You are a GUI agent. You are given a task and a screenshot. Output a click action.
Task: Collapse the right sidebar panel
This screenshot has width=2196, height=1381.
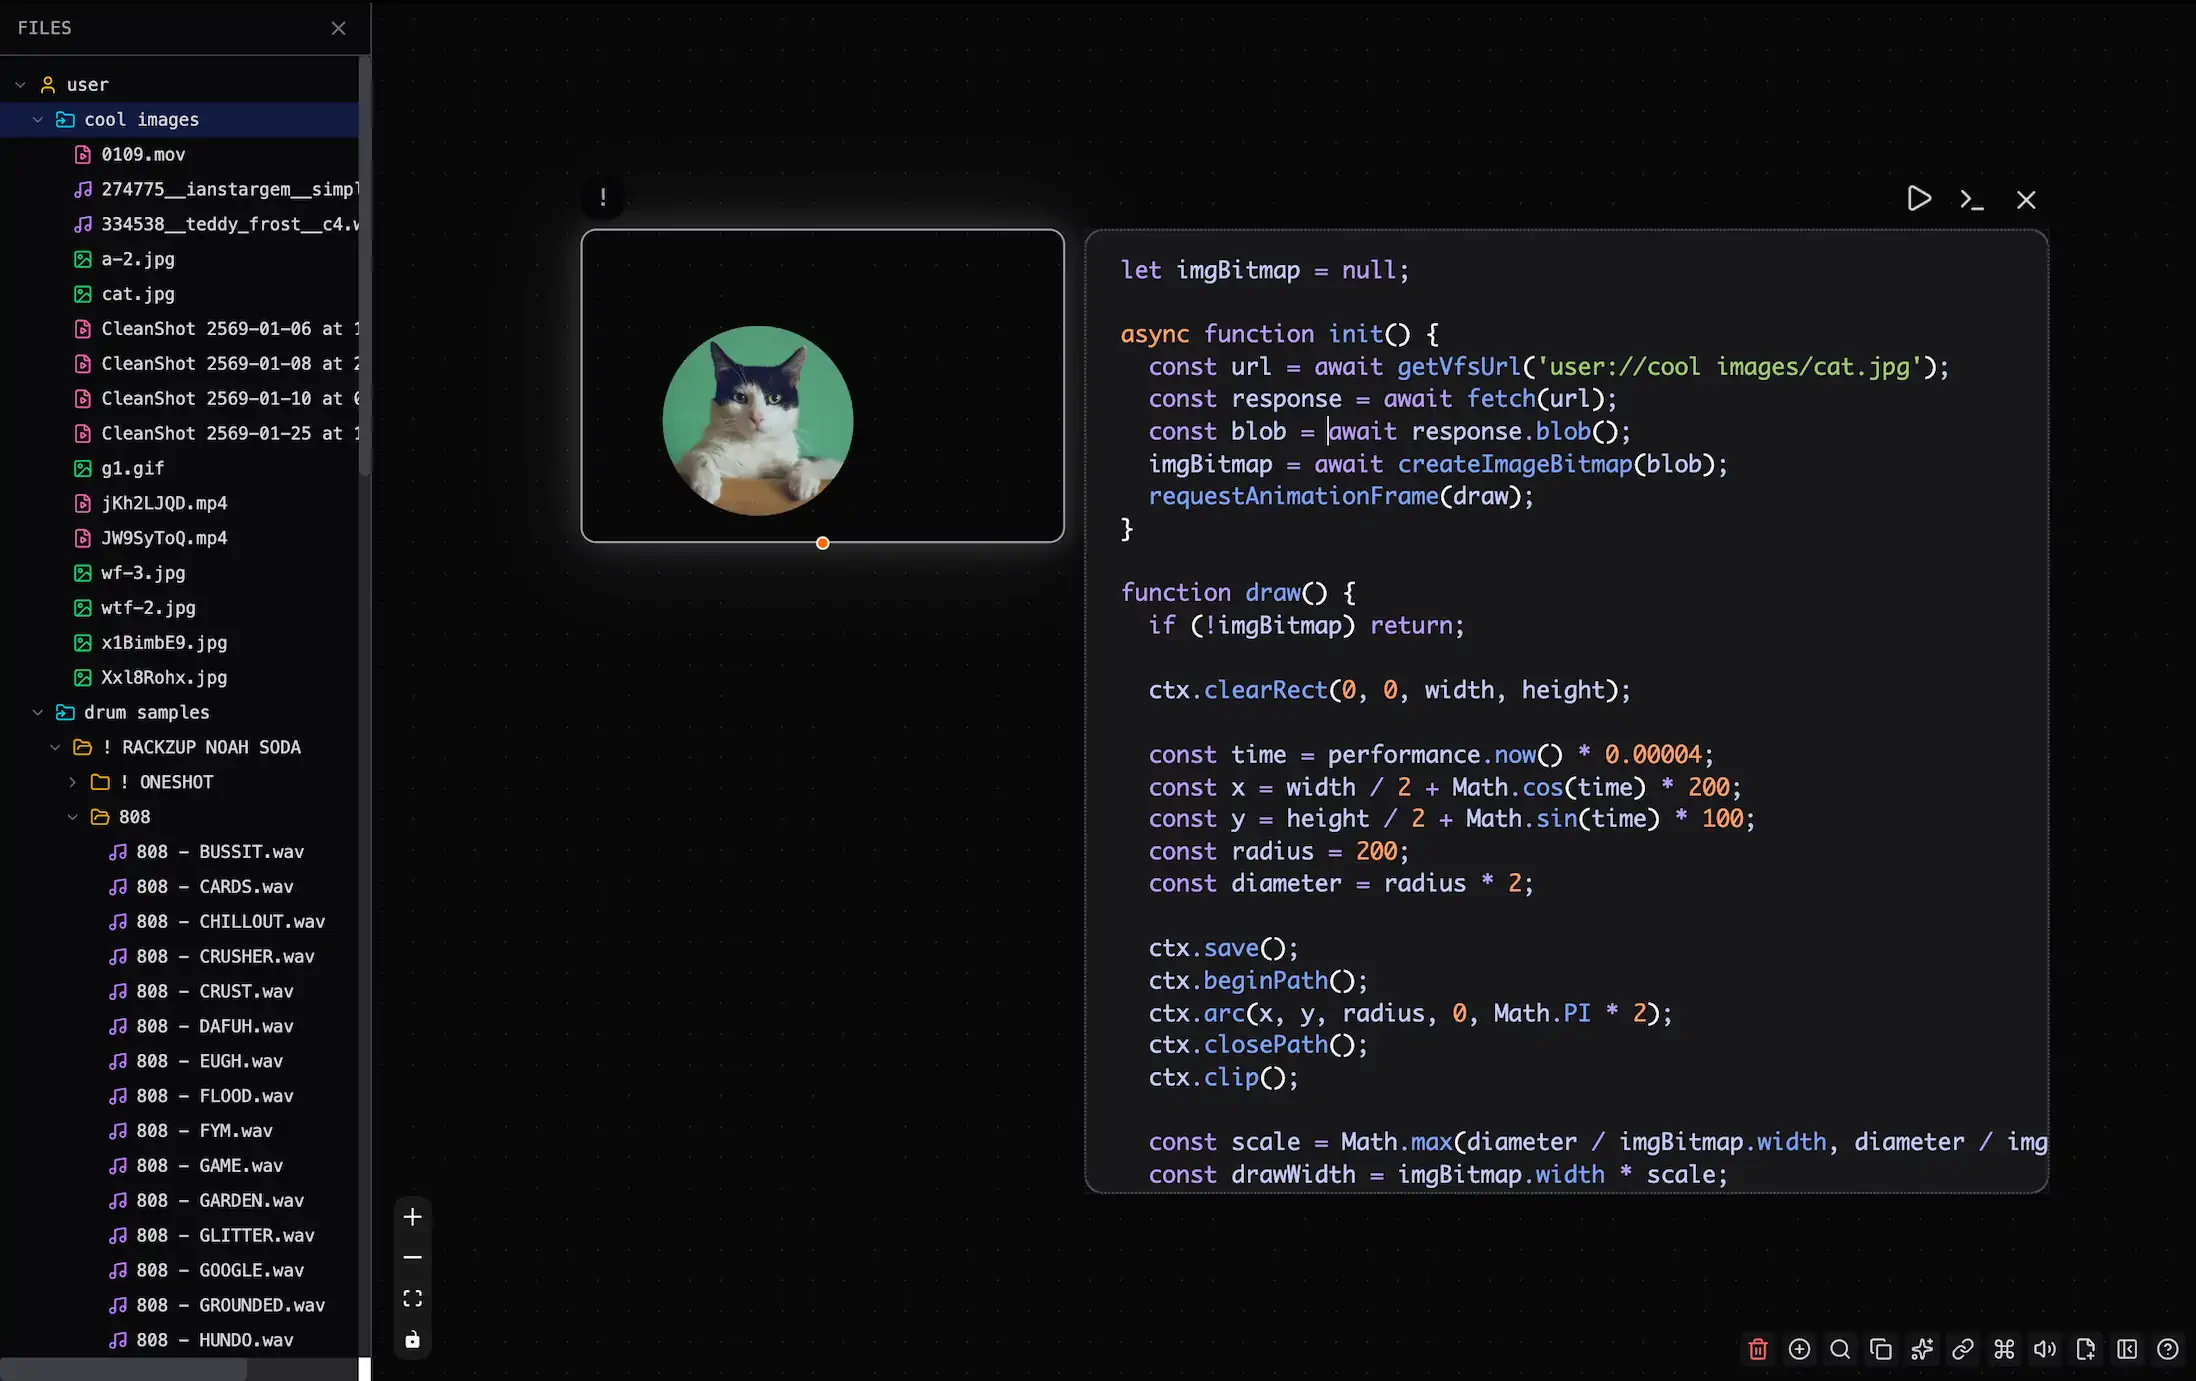[2126, 1349]
